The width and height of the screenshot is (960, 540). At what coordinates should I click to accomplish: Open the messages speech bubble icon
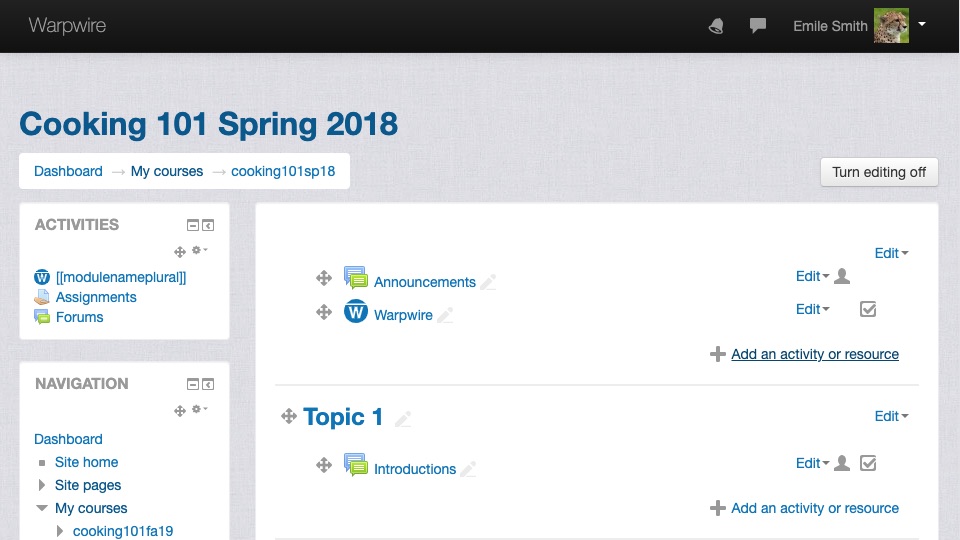tap(757, 25)
